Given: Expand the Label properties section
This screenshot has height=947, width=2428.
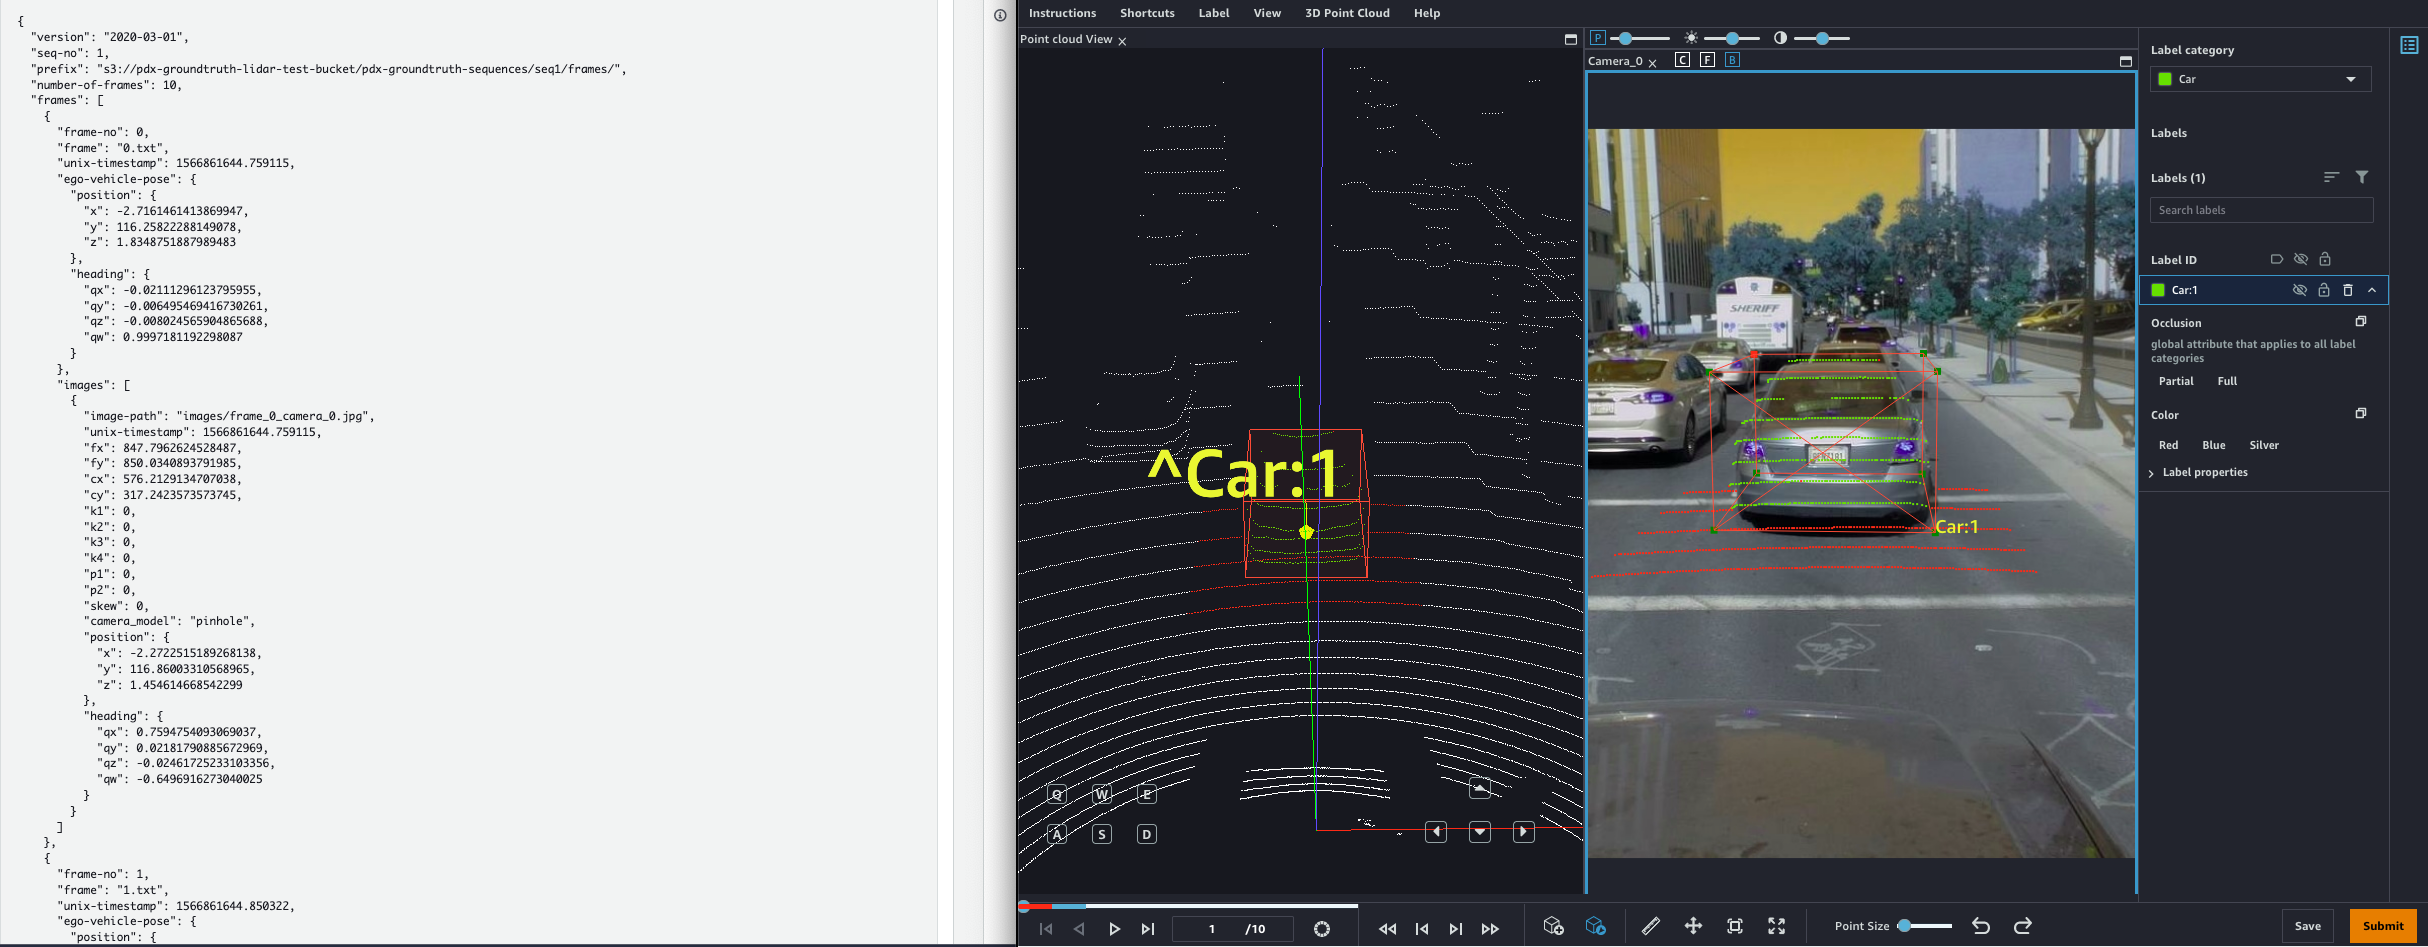Looking at the screenshot, I should [x=2204, y=472].
